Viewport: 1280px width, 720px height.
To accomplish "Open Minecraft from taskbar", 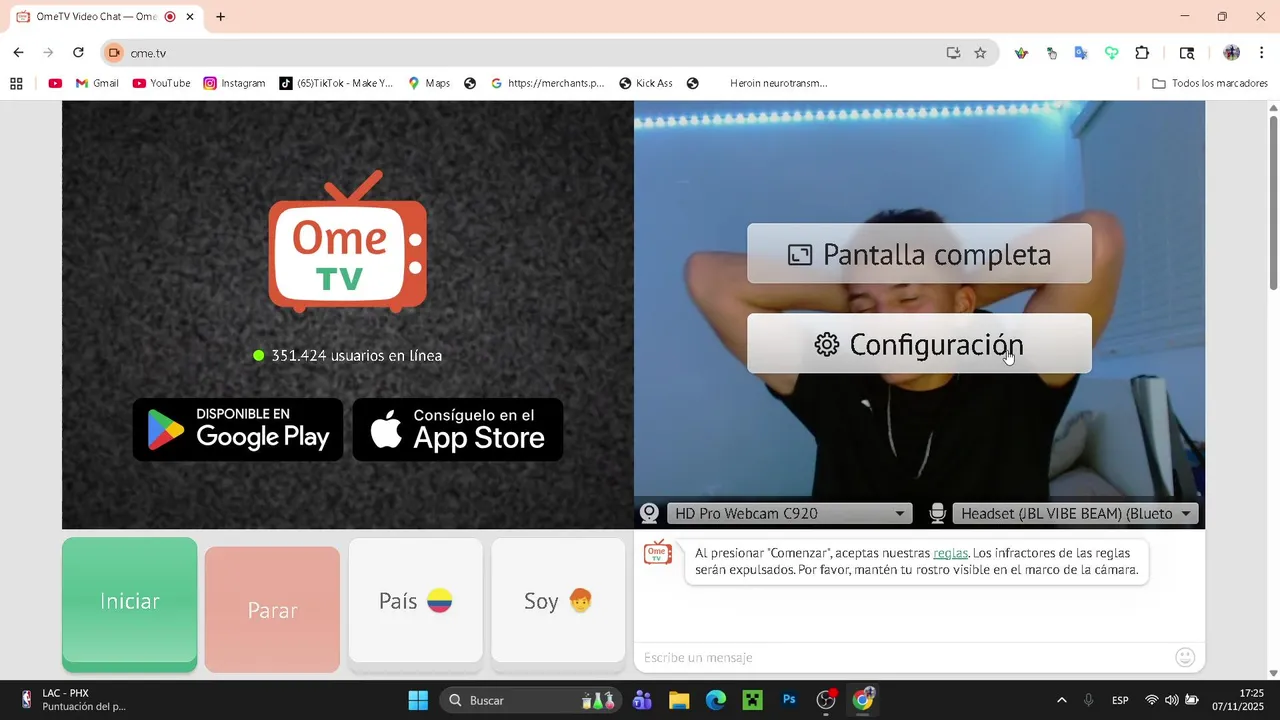I will click(x=752, y=700).
